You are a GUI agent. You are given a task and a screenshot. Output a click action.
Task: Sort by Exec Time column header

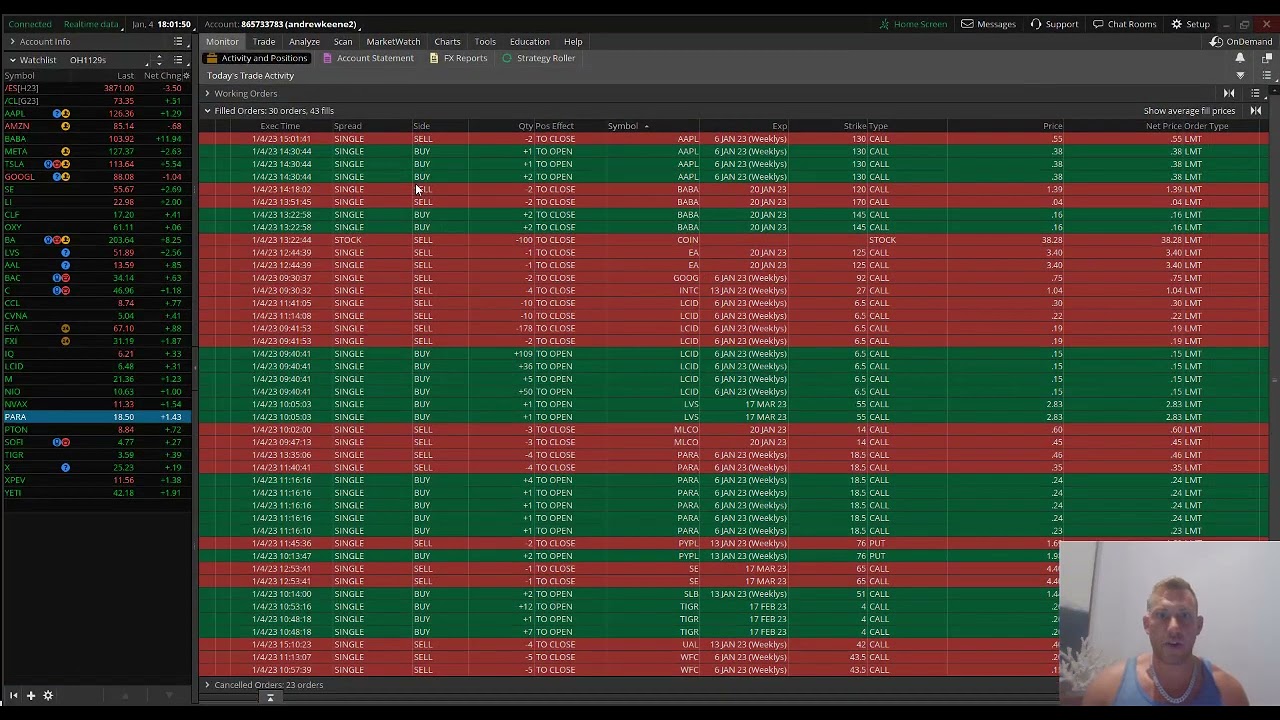[280, 126]
